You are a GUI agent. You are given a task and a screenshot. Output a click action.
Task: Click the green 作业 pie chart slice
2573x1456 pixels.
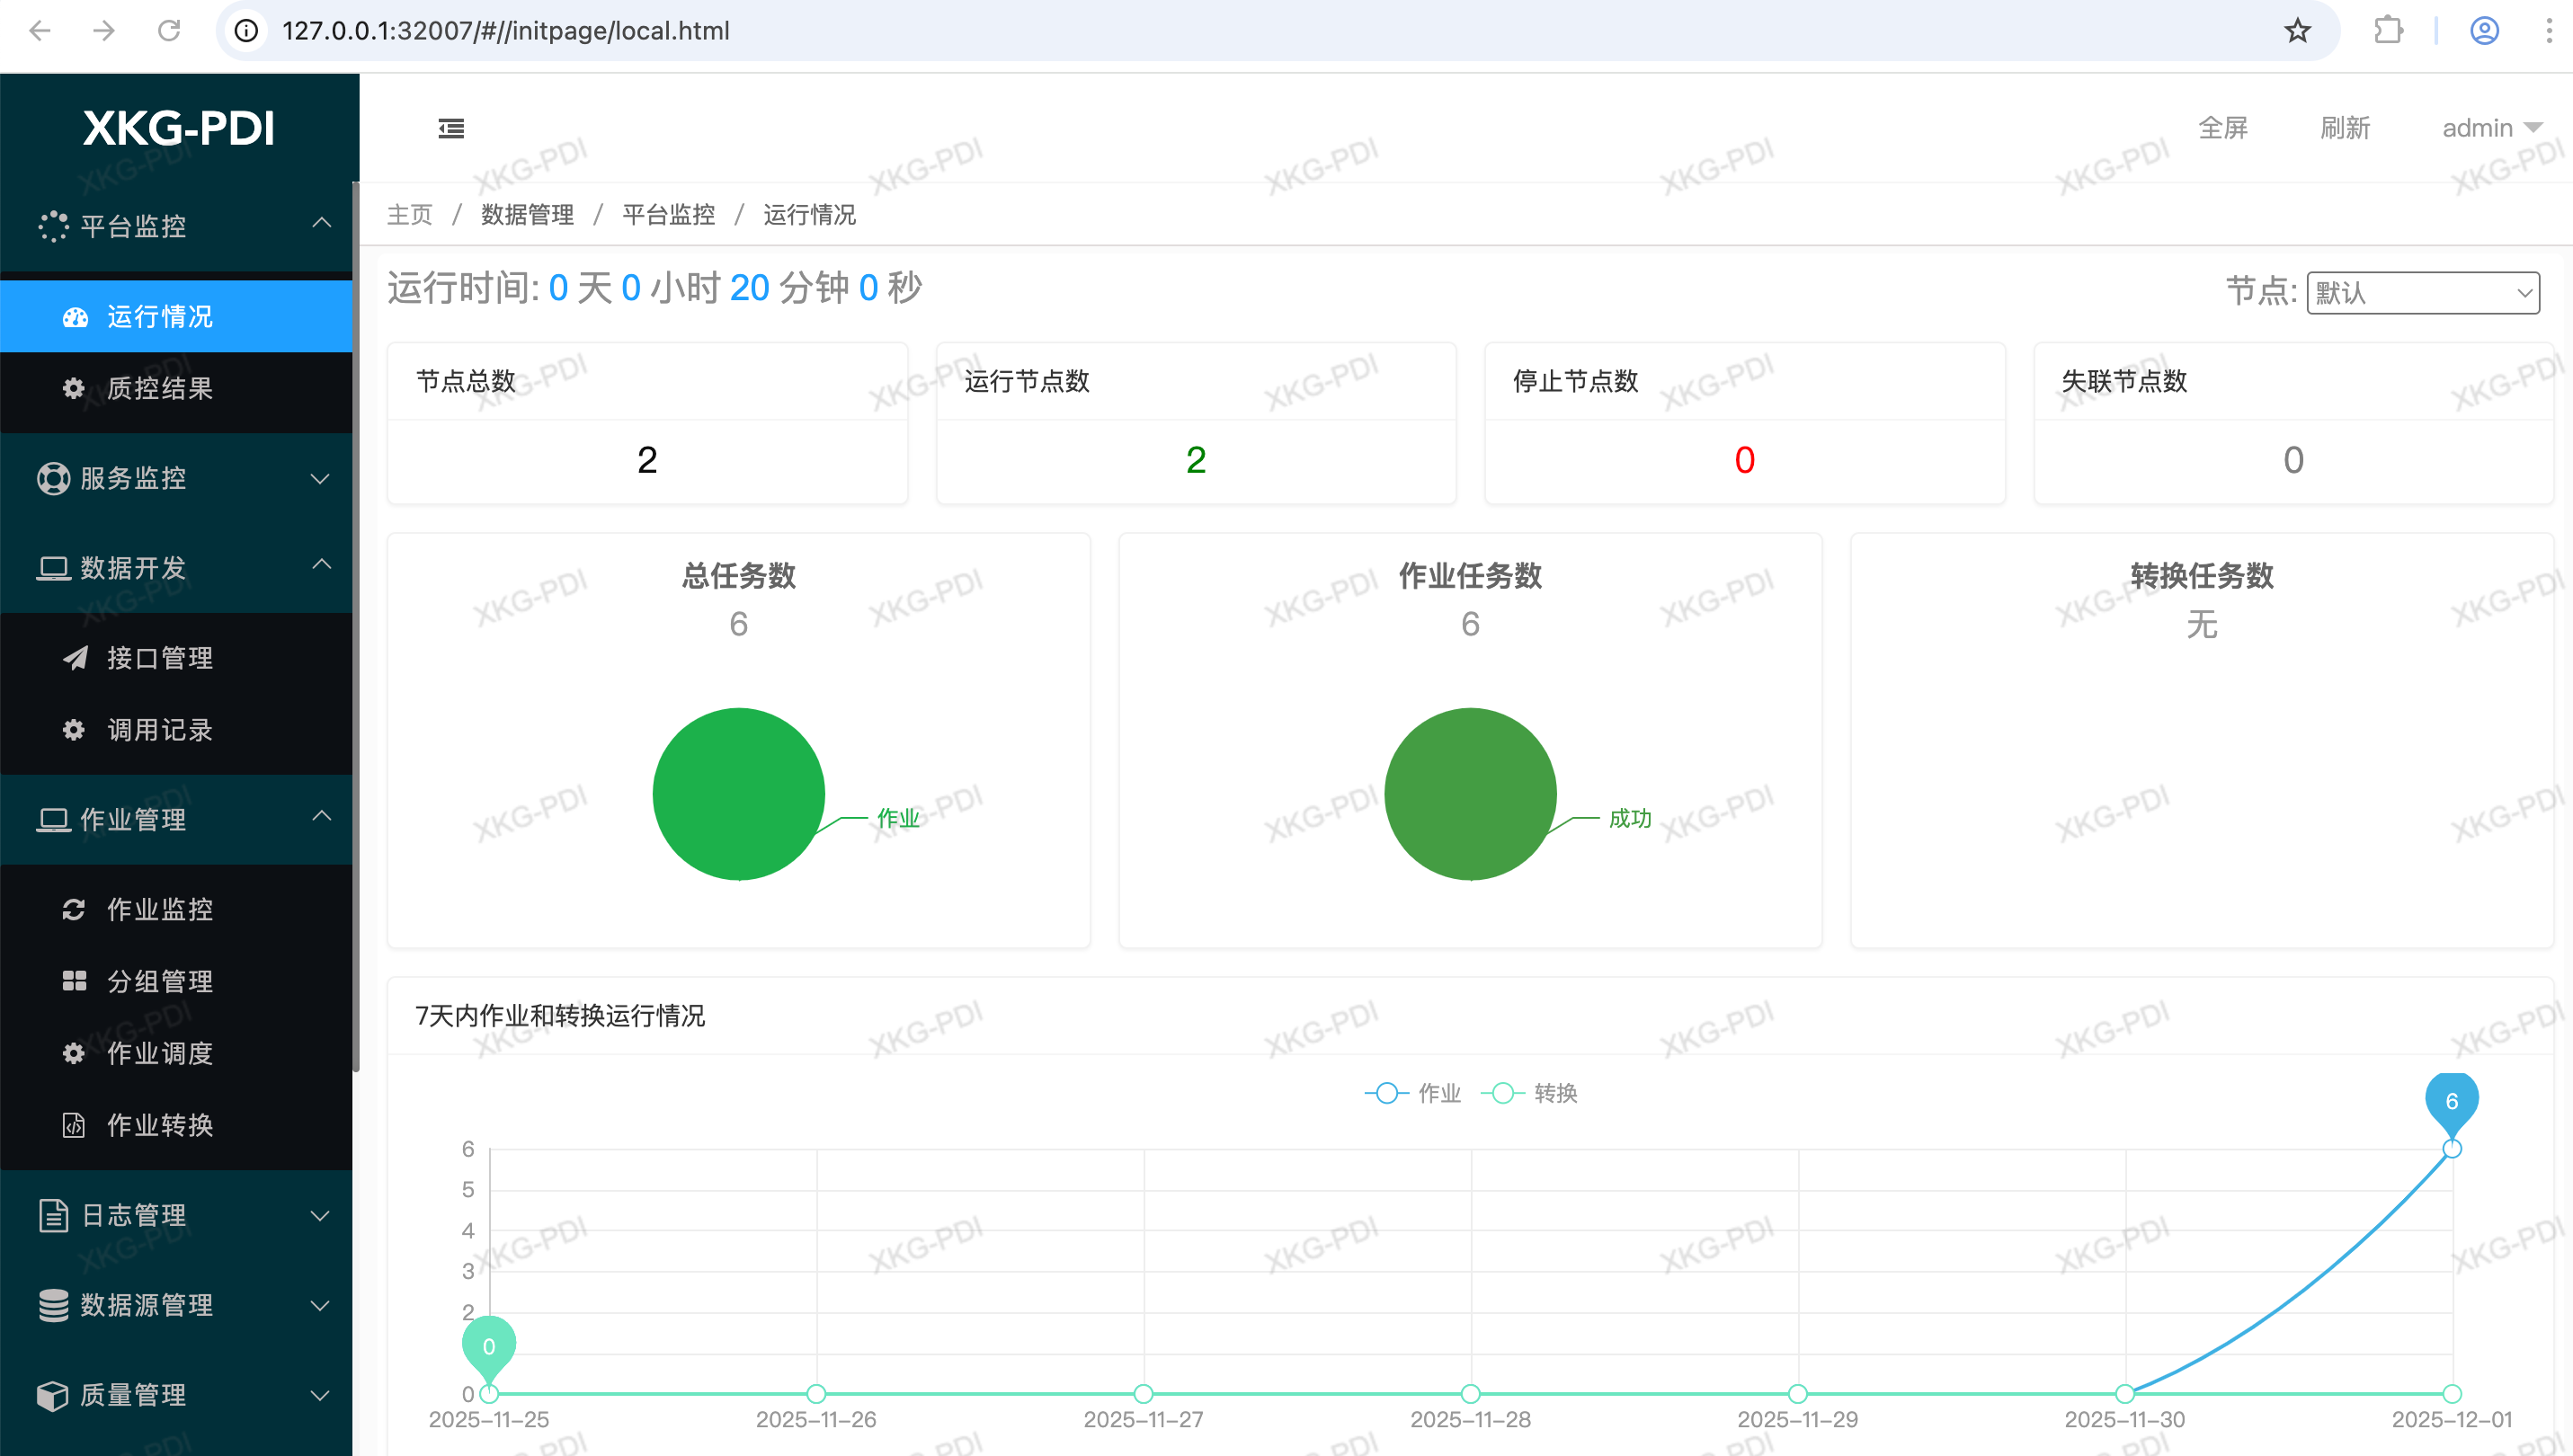point(738,794)
